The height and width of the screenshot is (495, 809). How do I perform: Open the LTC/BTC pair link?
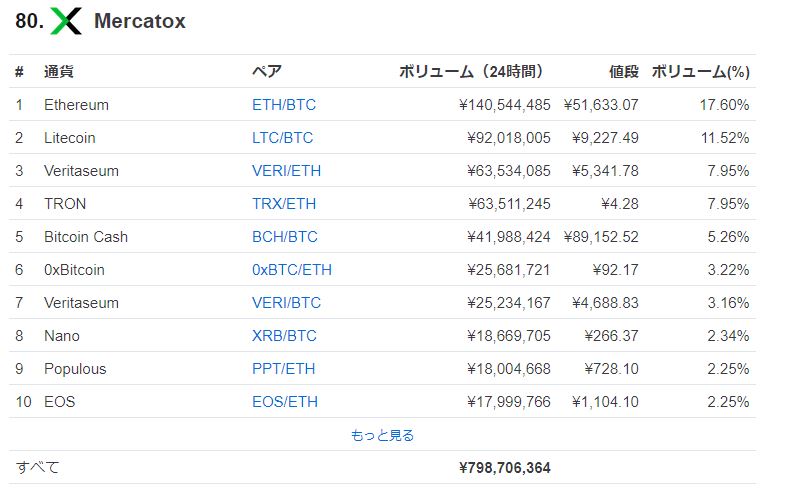tap(282, 138)
